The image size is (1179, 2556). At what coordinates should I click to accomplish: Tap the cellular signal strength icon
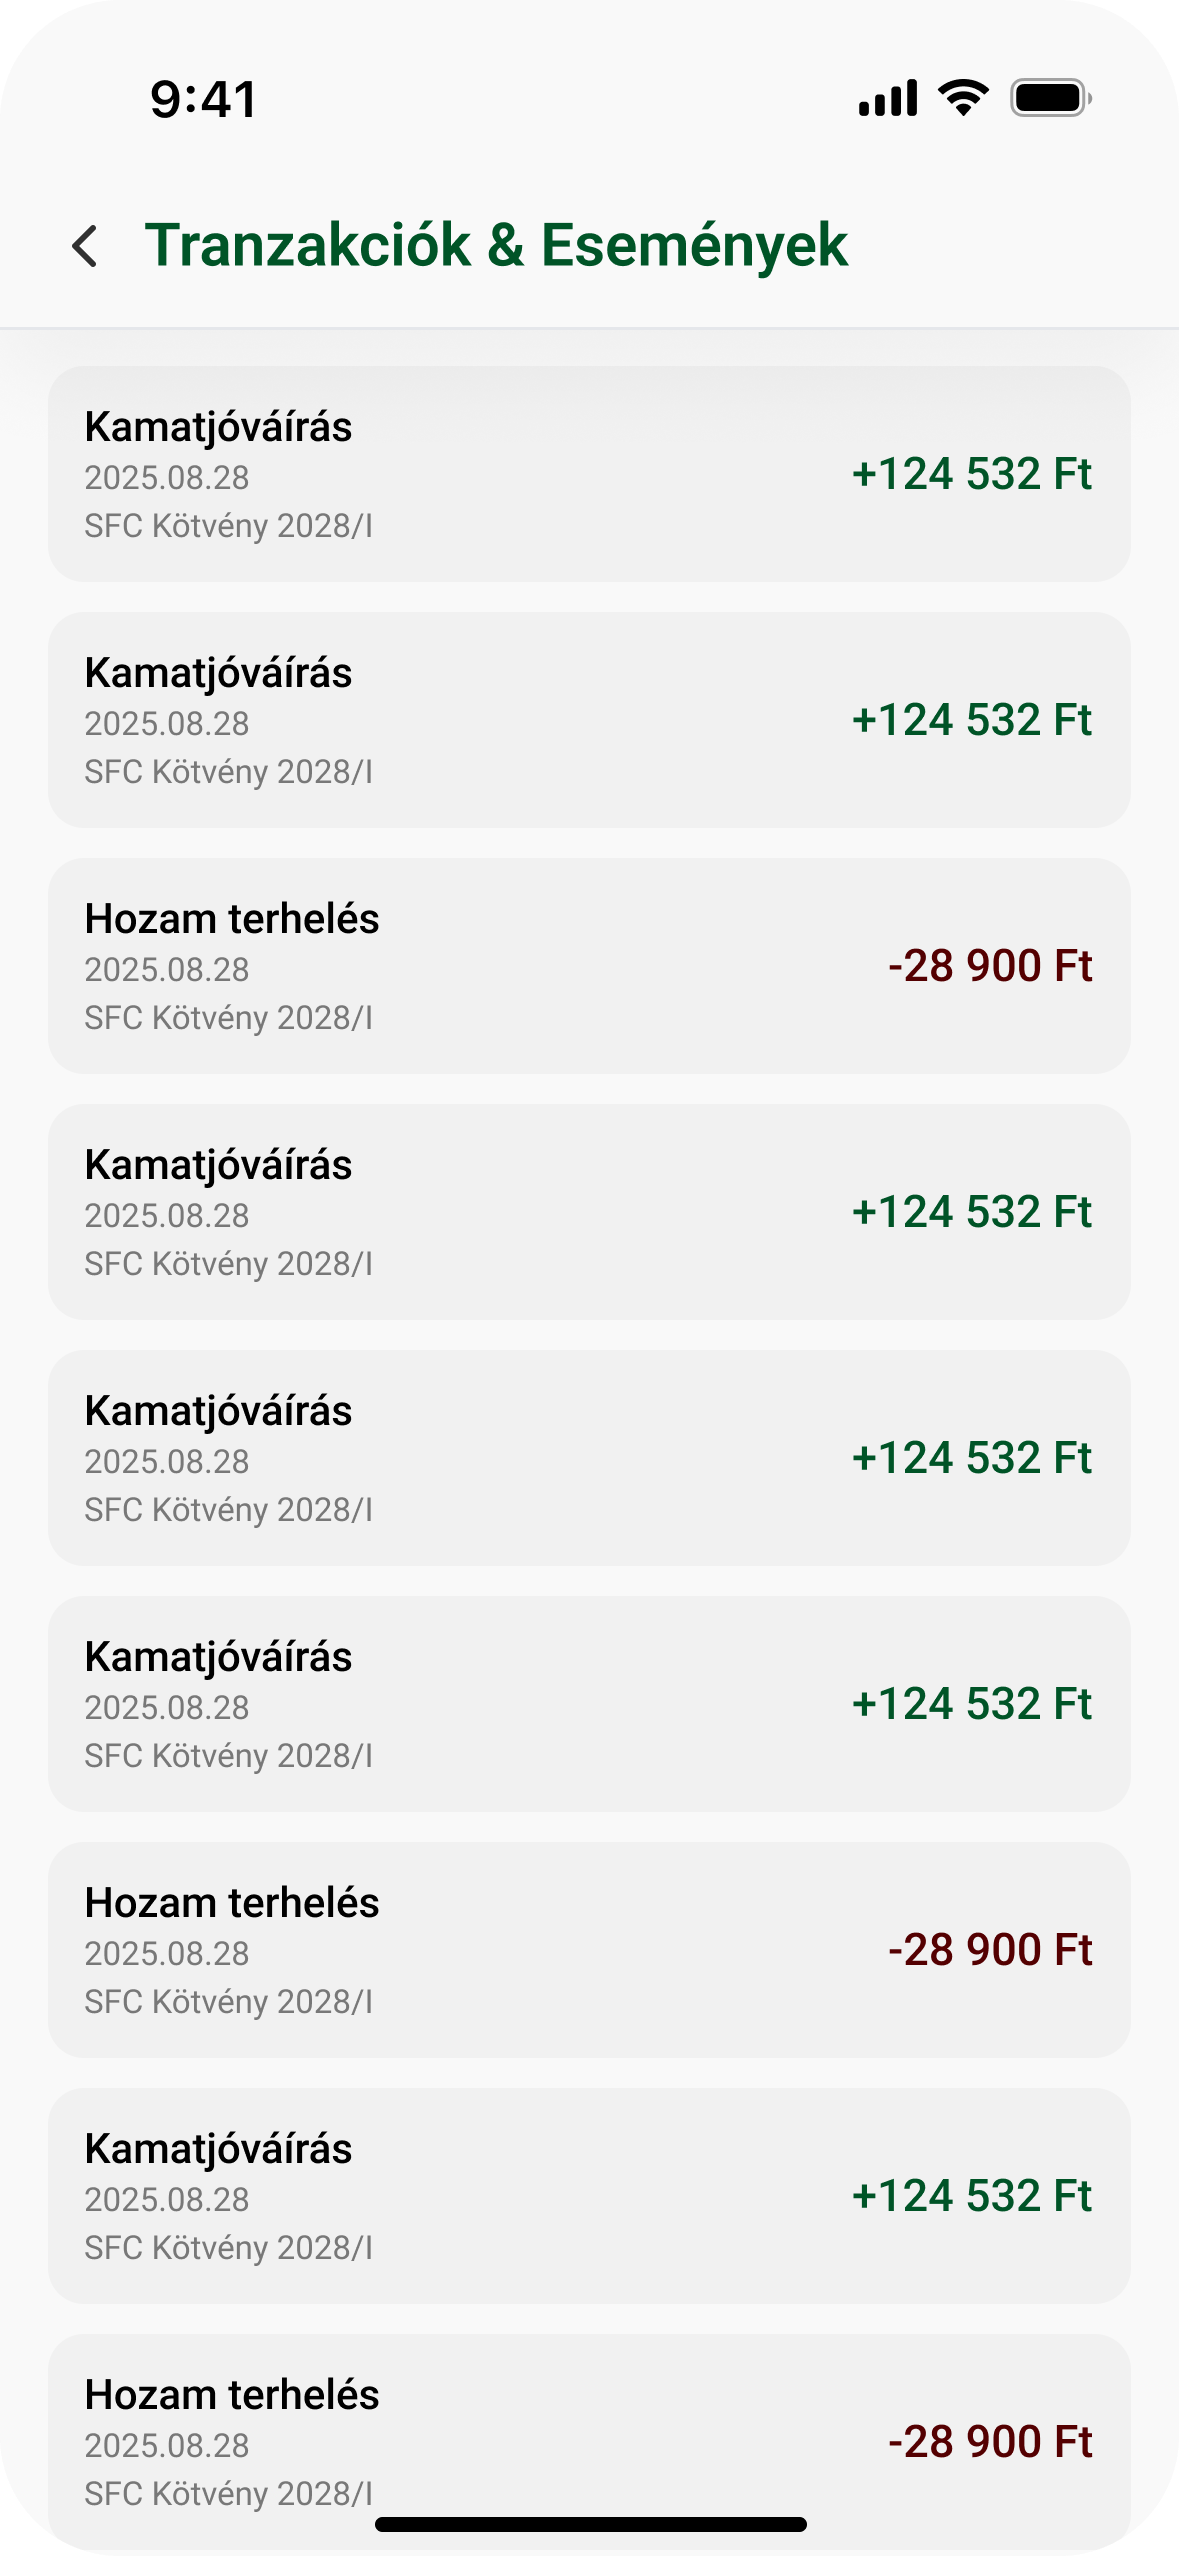pyautogui.click(x=887, y=99)
